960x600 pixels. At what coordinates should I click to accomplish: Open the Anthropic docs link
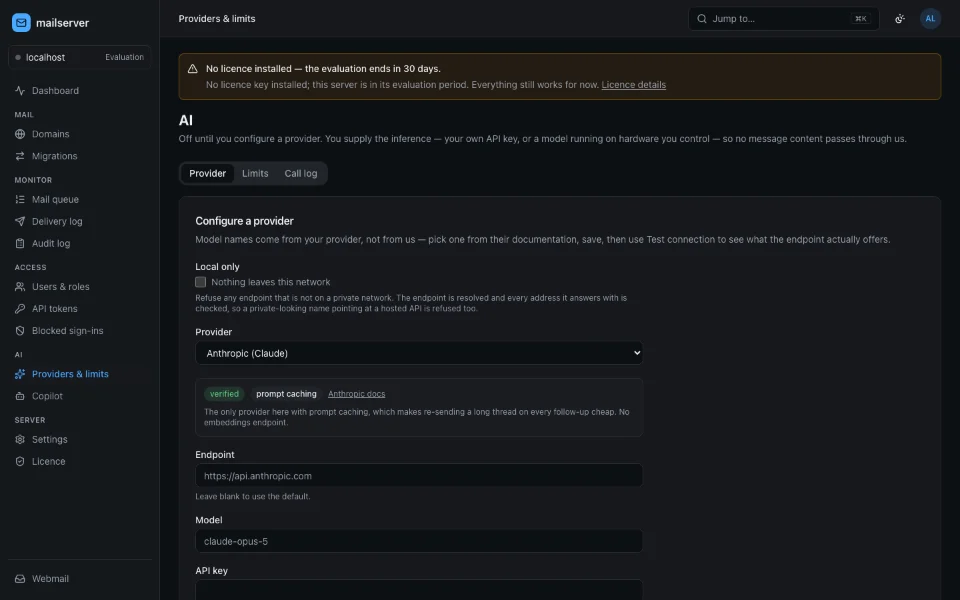(x=356, y=394)
